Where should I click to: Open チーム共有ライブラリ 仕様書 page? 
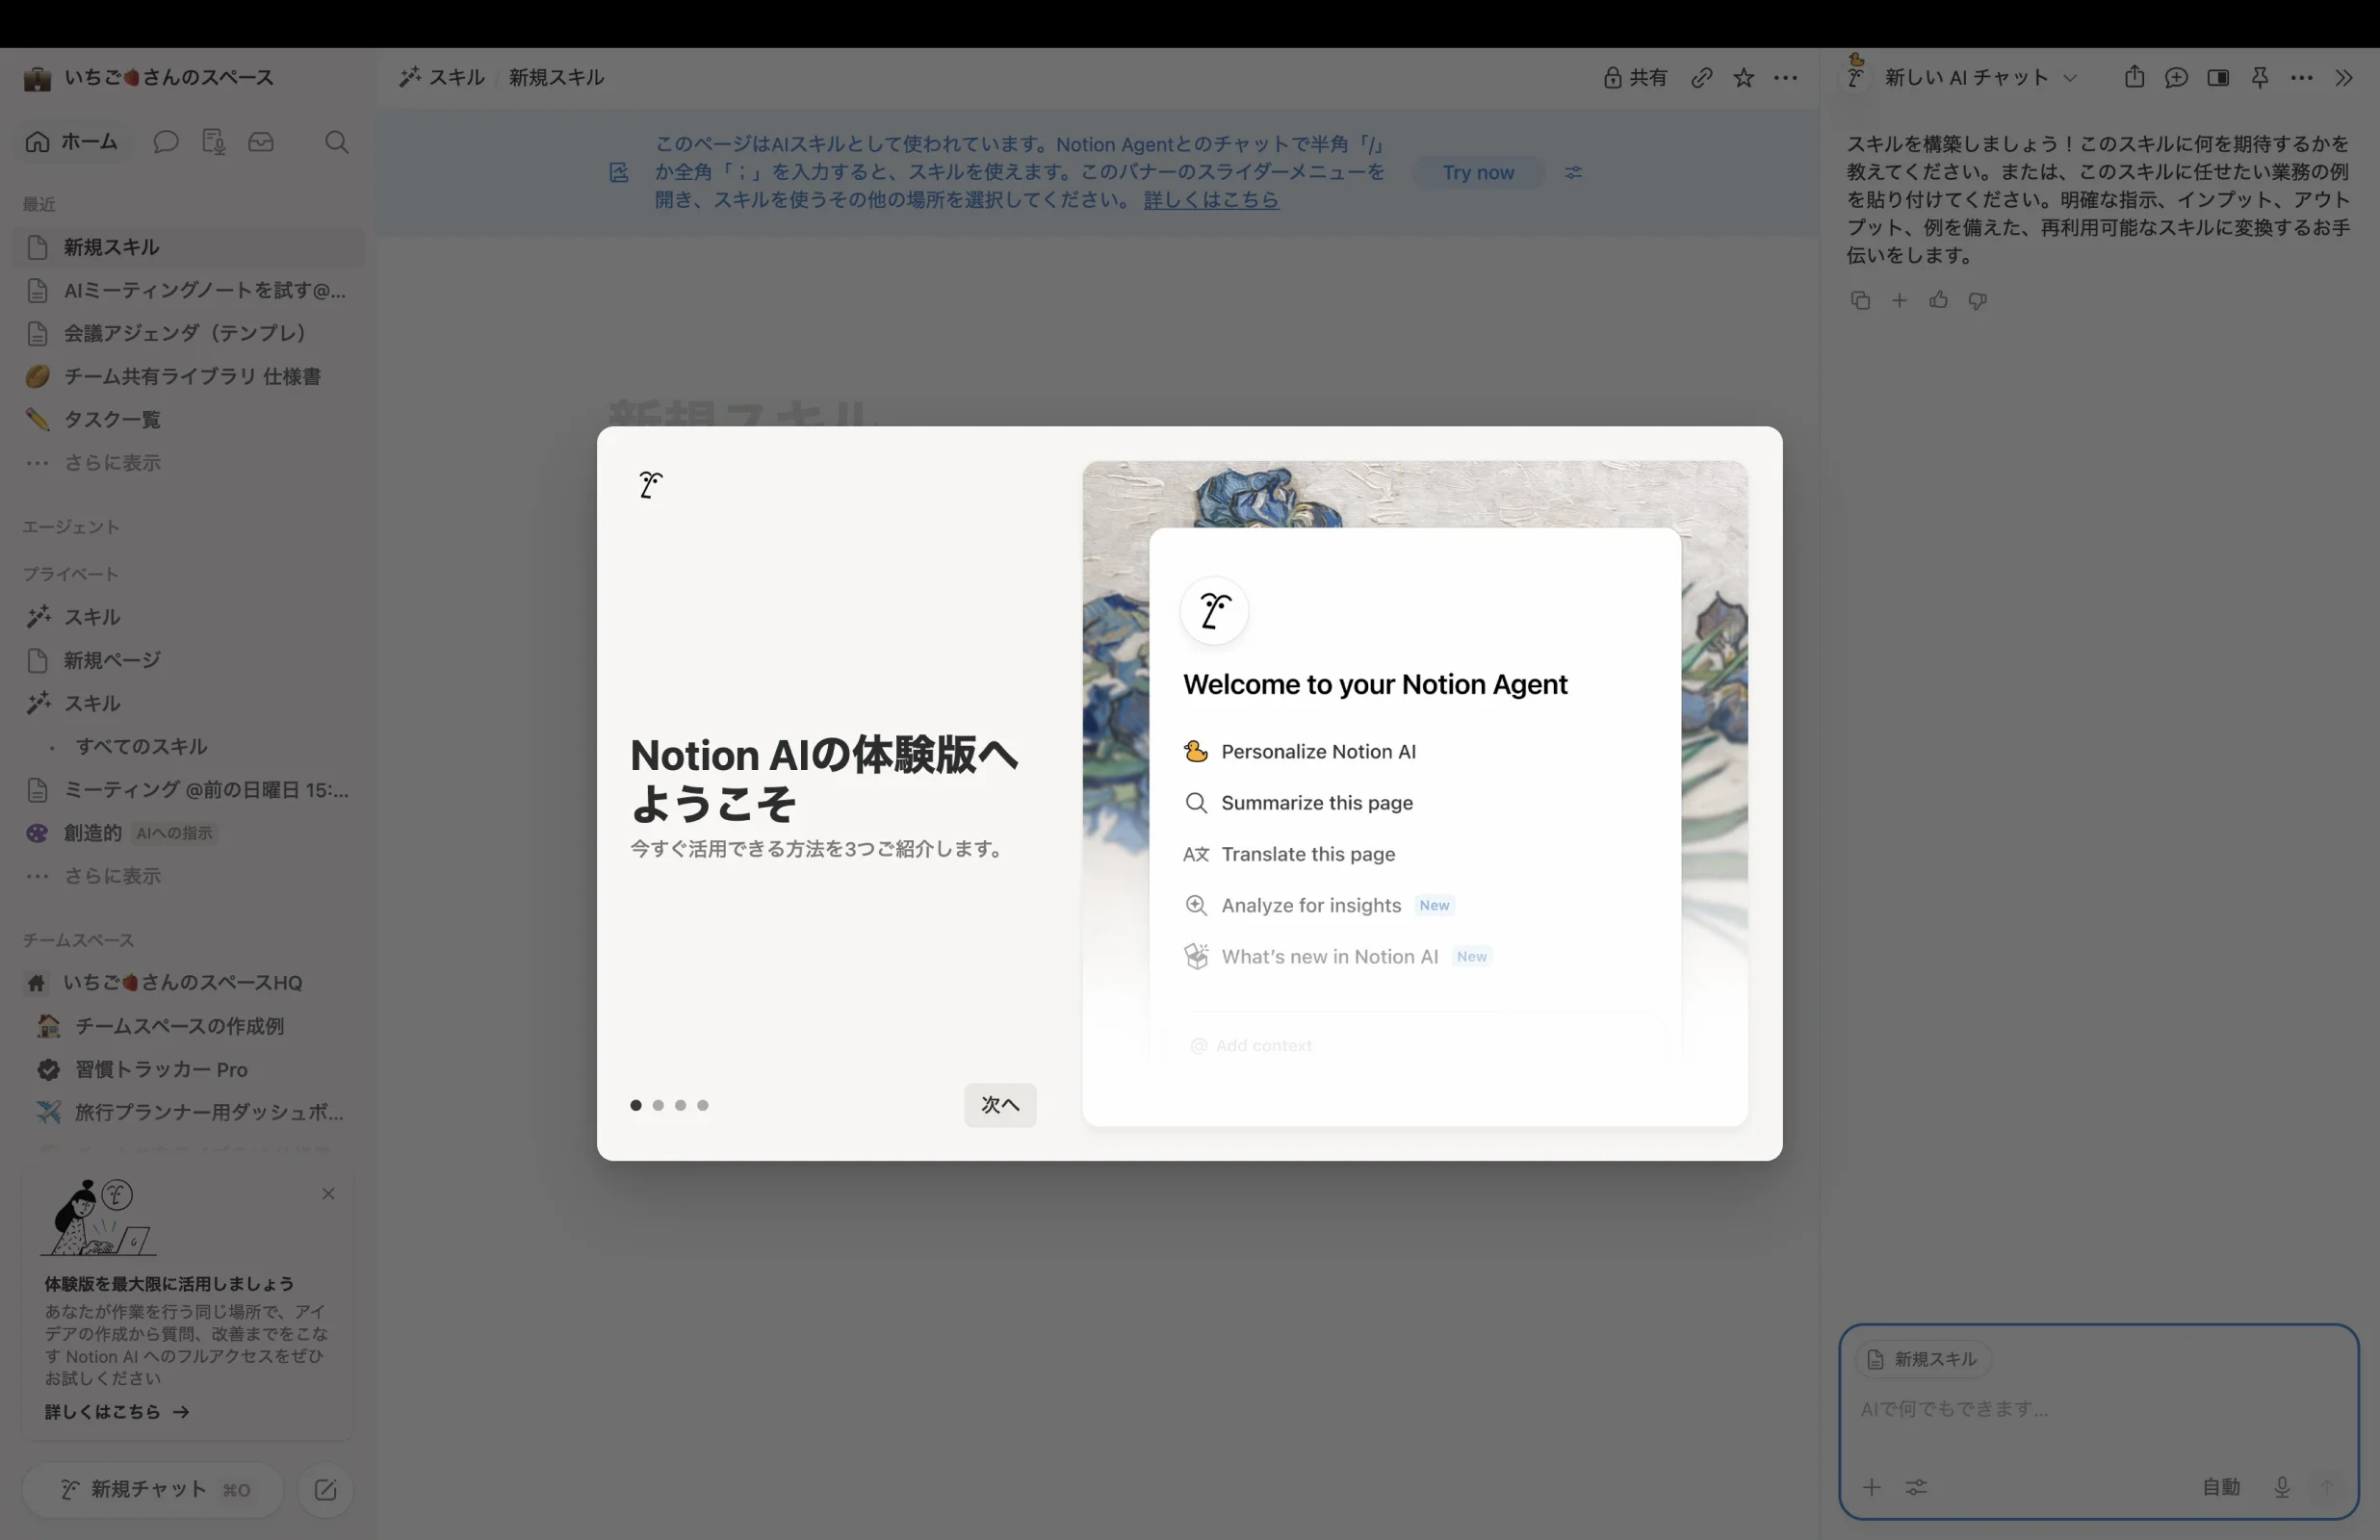(188, 376)
